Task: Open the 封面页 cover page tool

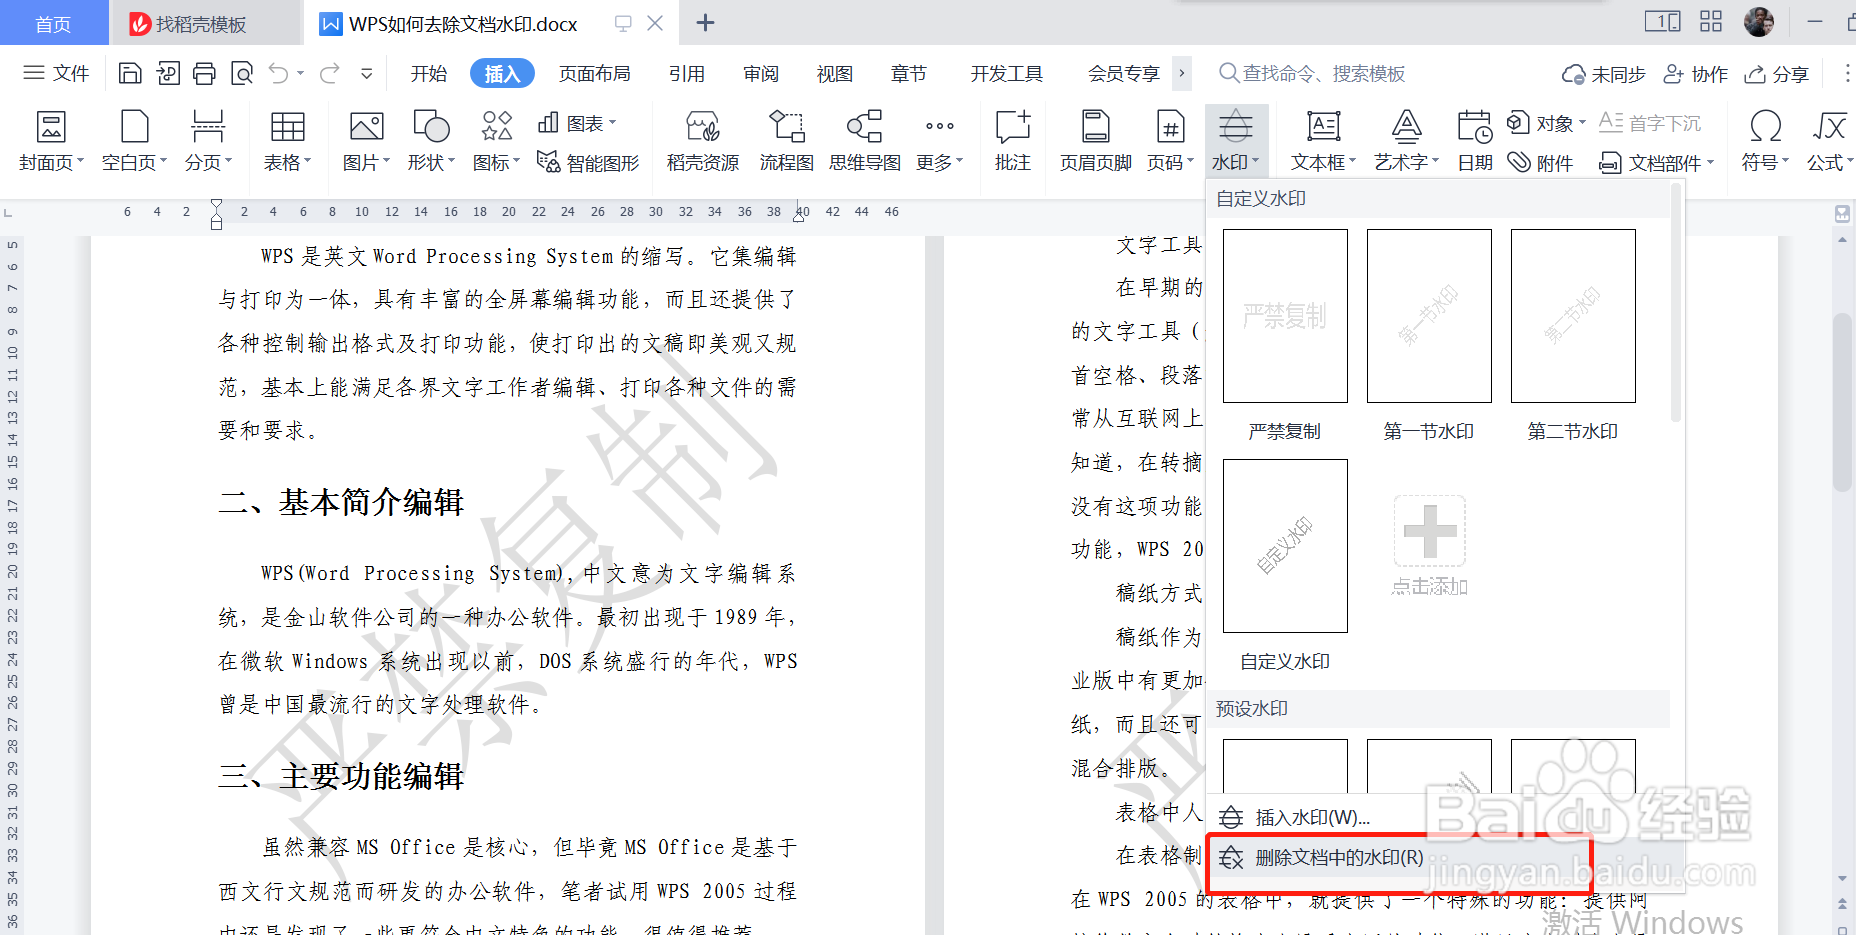Action: 51,141
